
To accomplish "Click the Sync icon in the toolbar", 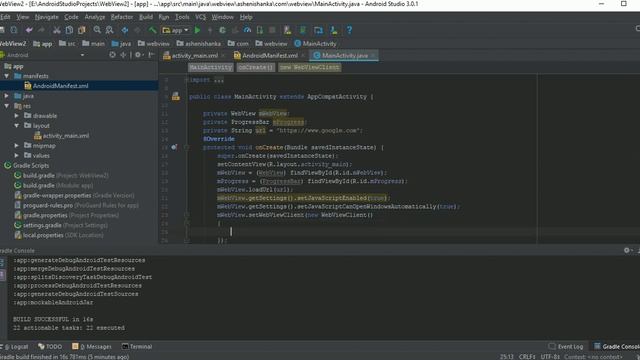I will tap(13, 30).
